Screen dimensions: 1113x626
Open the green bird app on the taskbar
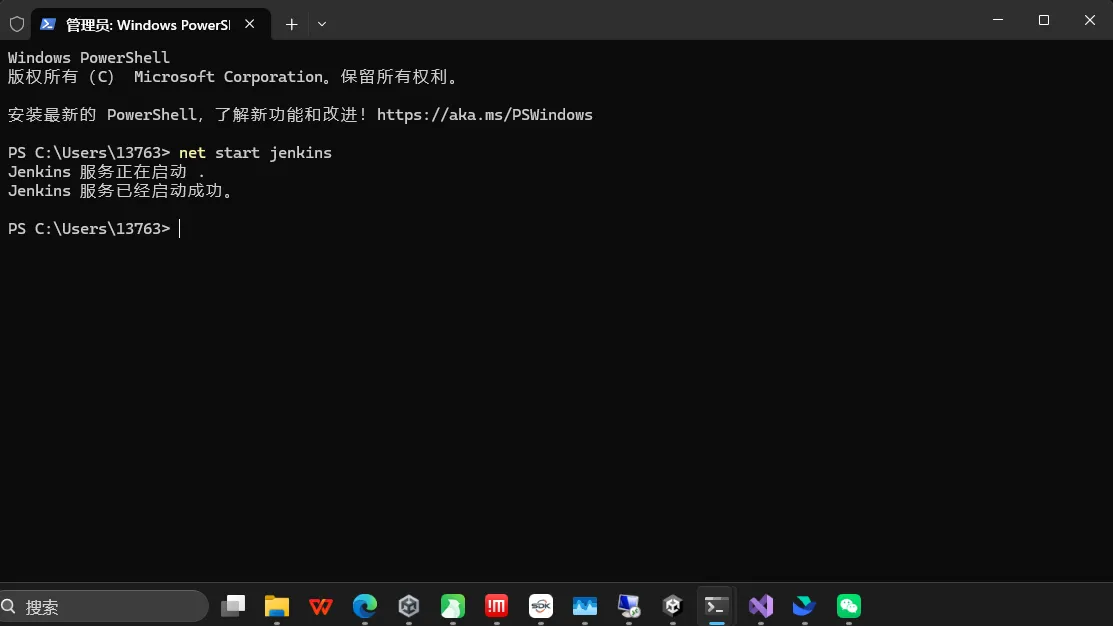pos(453,606)
